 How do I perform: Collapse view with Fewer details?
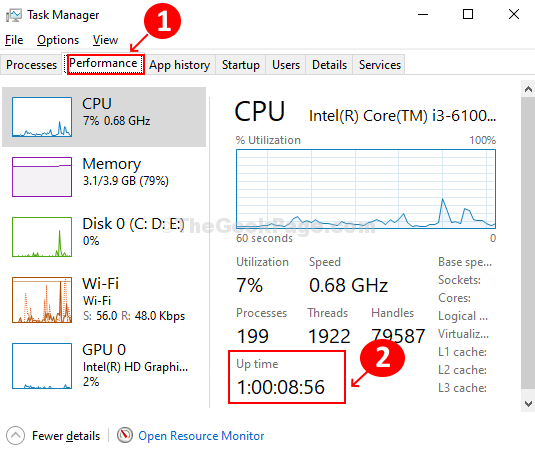click(66, 436)
